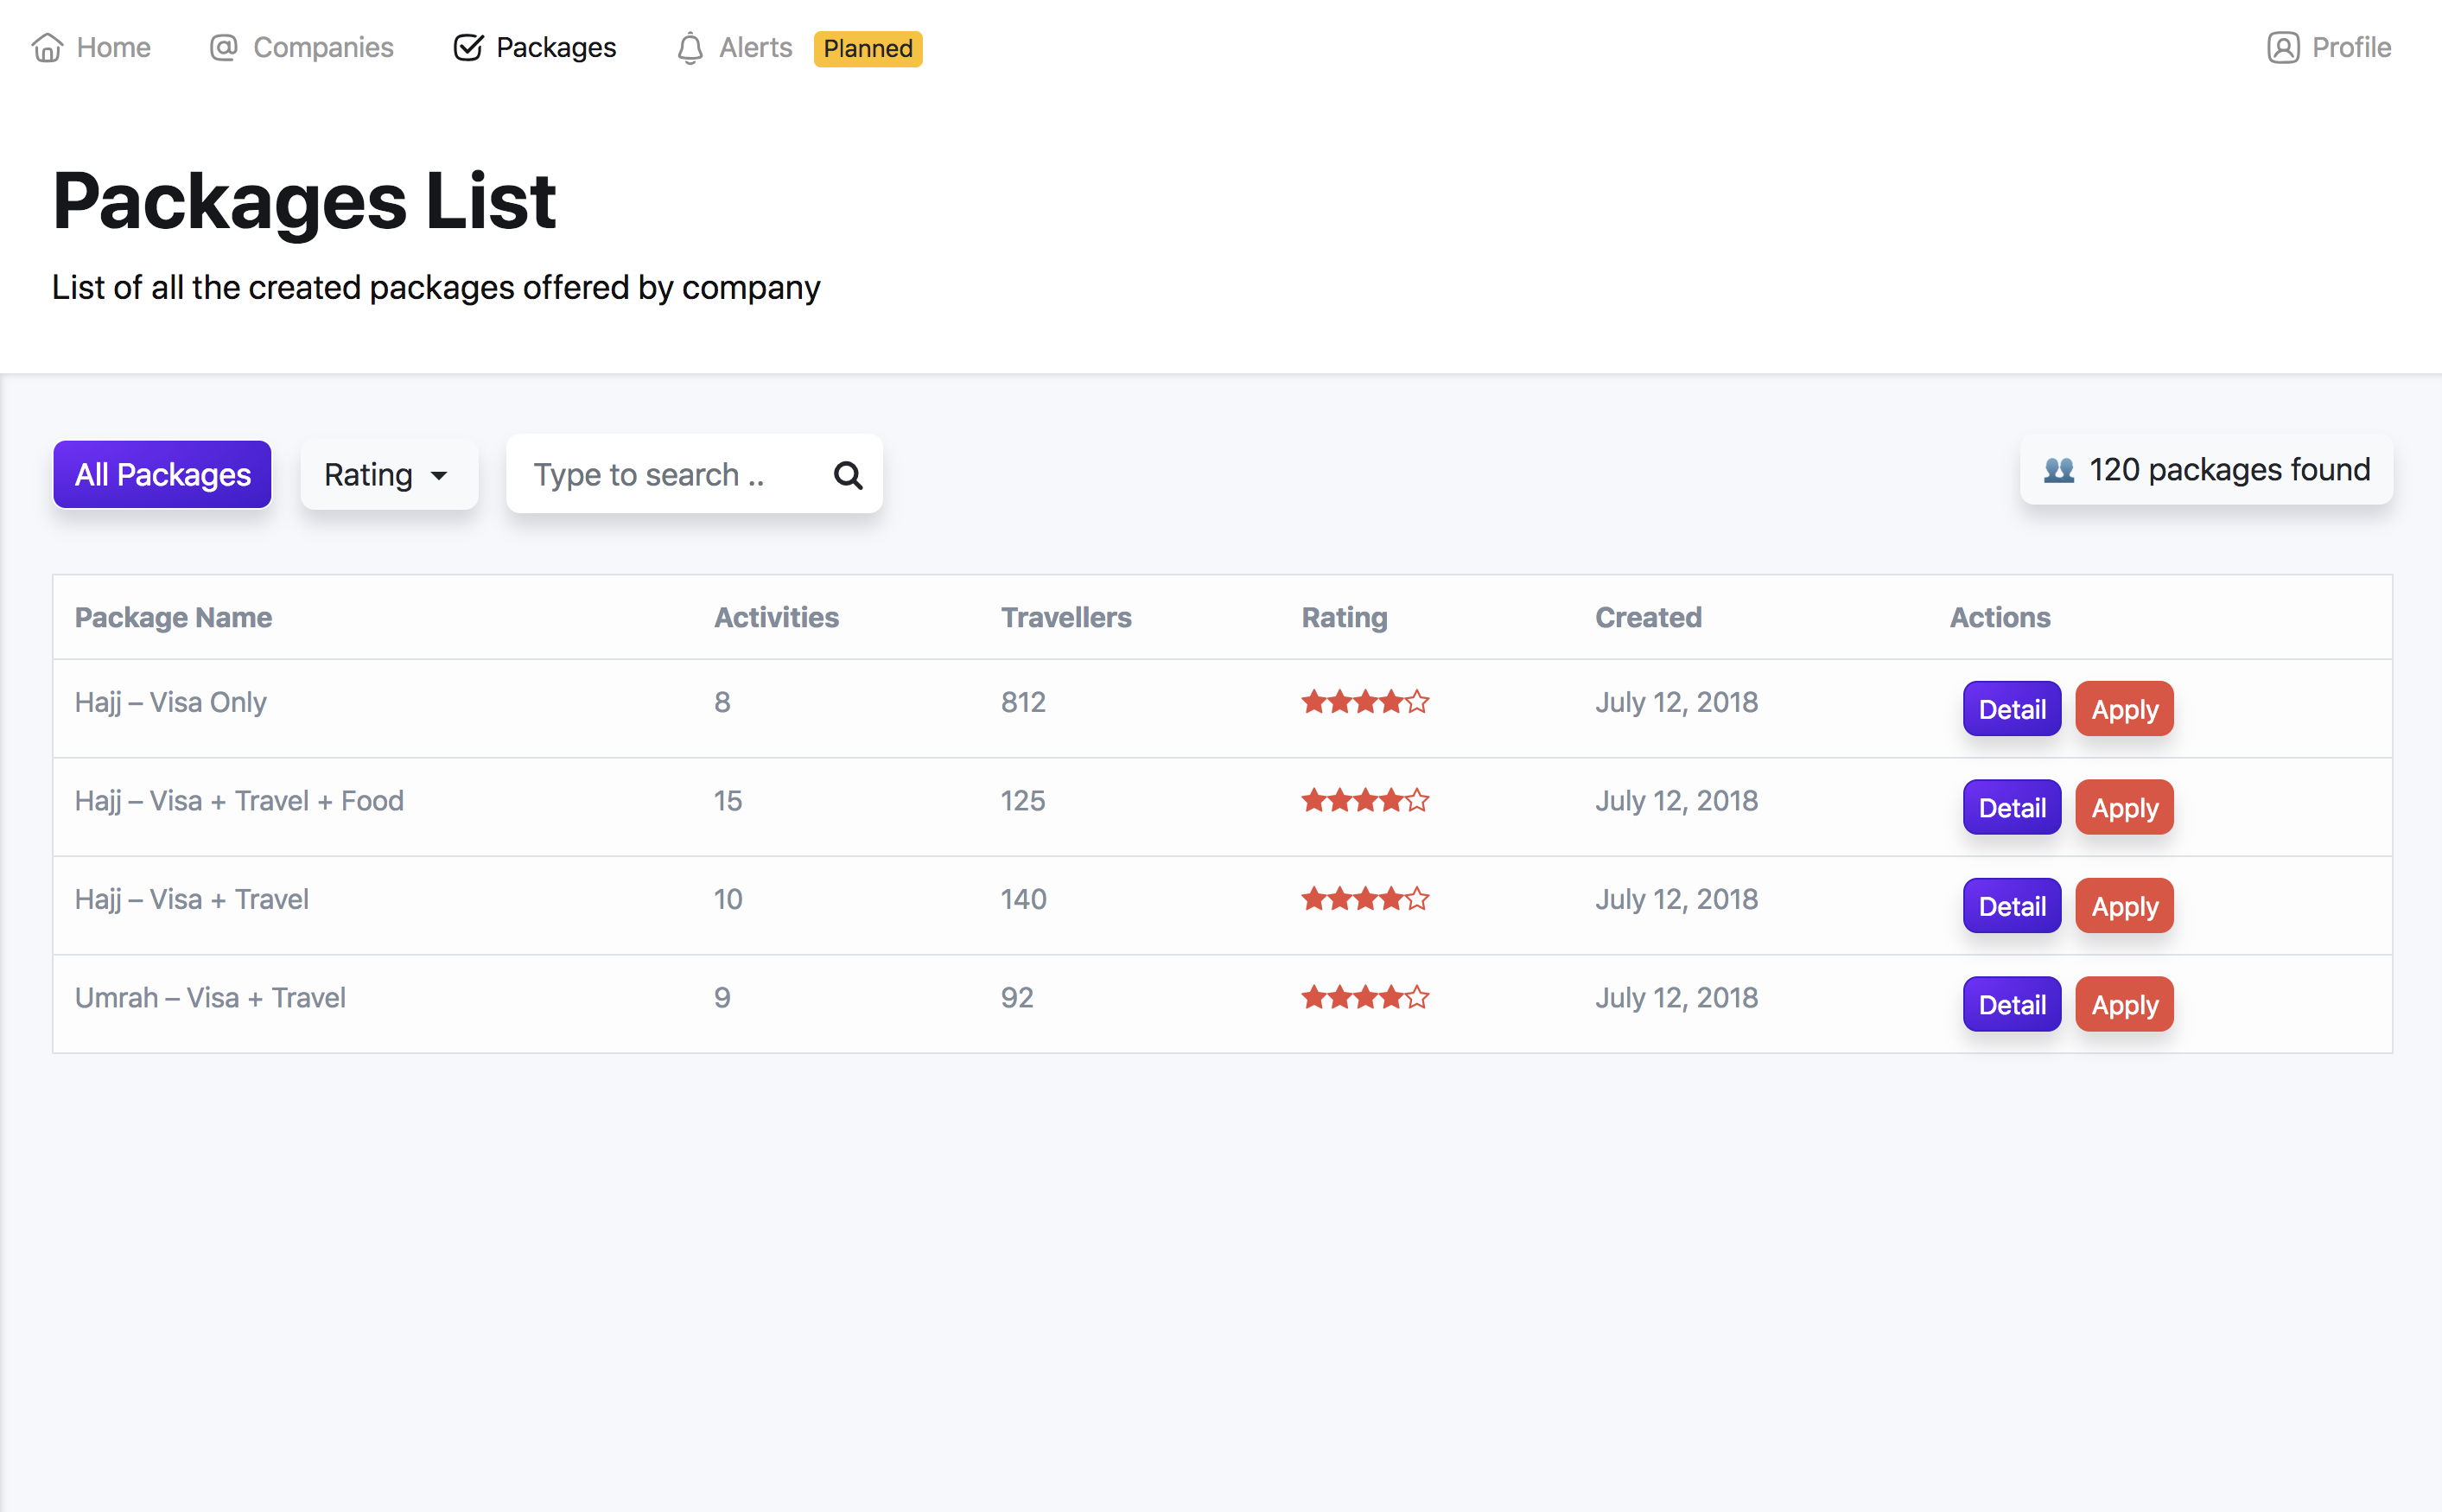This screenshot has width=2442, height=1512.
Task: Click the Home house icon
Action: [x=47, y=48]
